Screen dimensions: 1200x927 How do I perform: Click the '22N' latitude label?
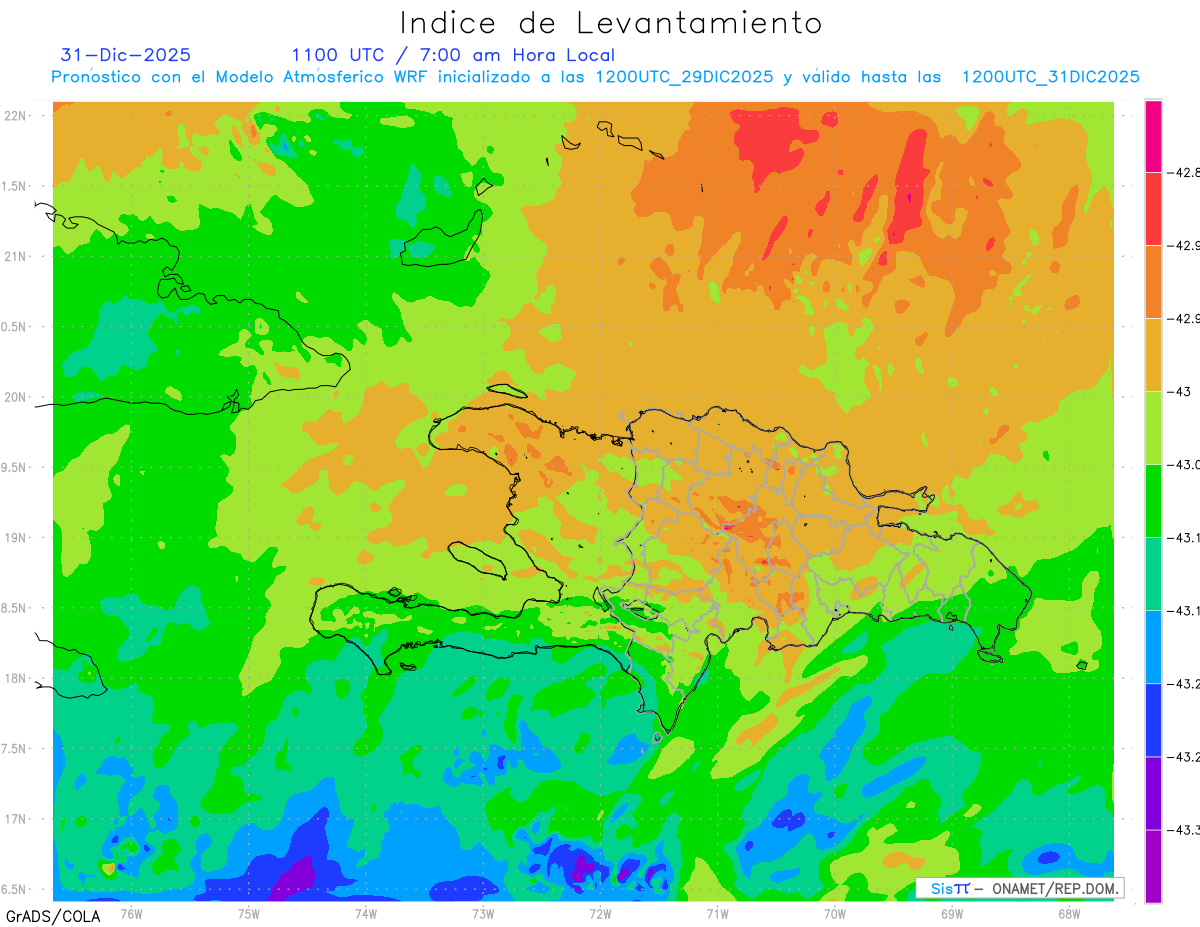point(17,115)
